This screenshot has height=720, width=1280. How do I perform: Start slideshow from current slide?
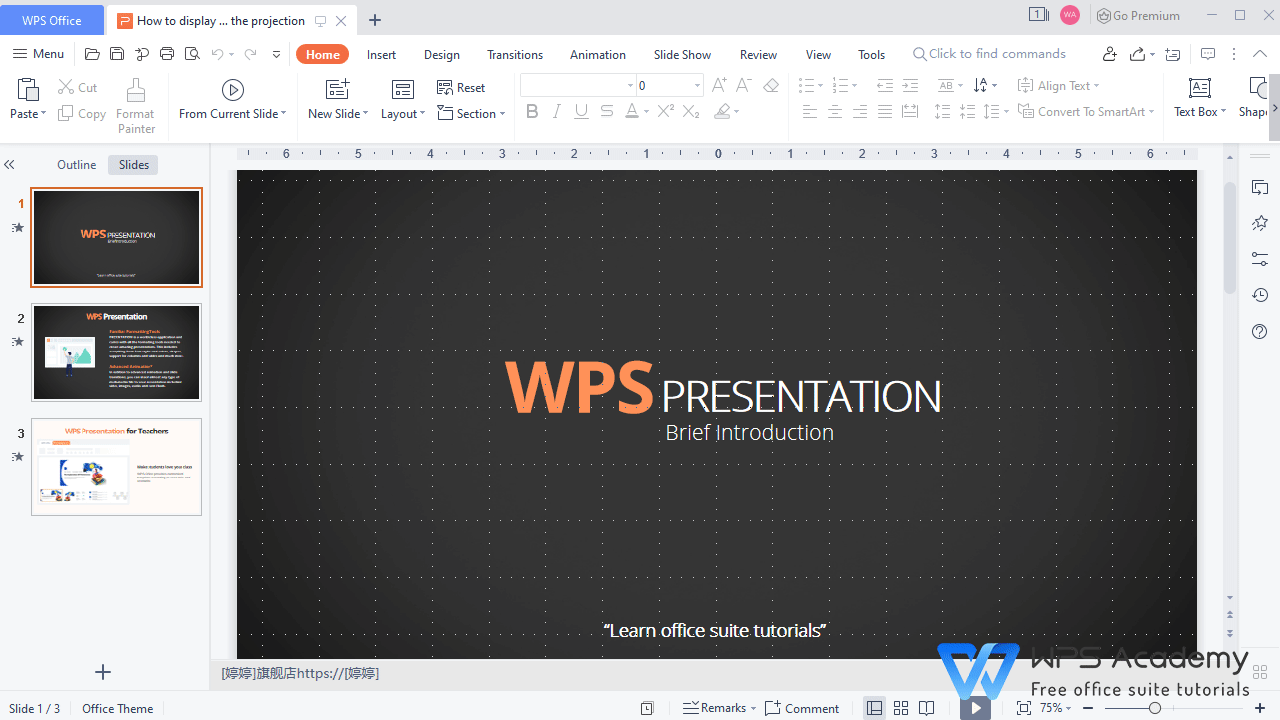click(232, 100)
